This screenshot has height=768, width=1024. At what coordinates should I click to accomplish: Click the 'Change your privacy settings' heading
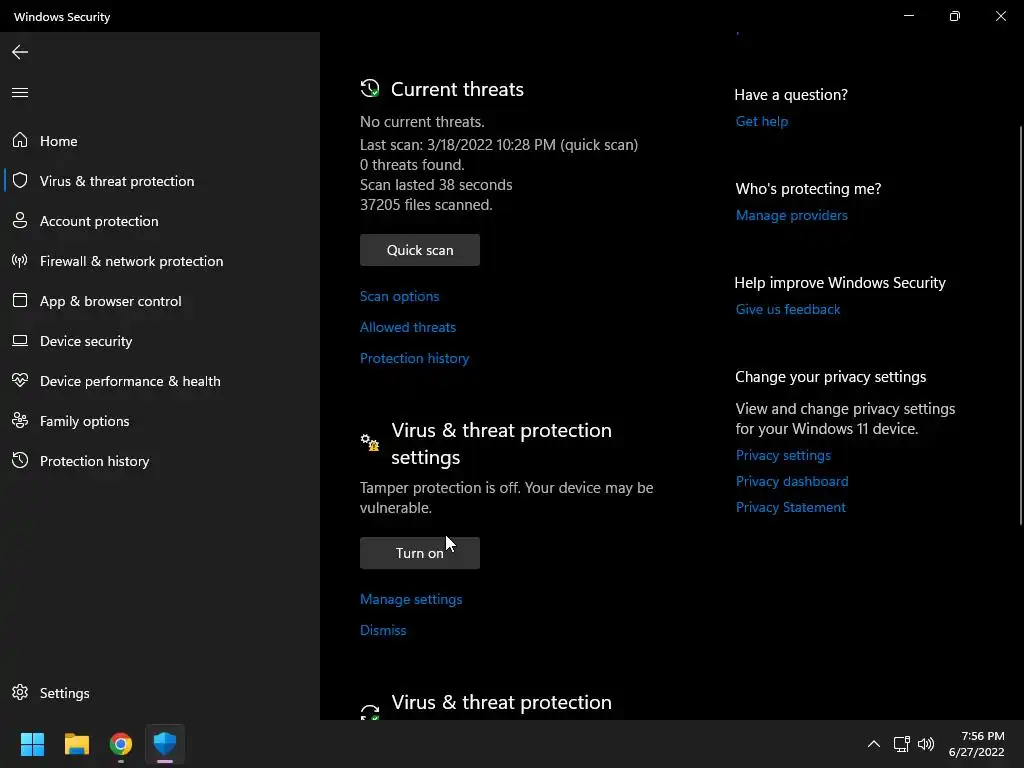coord(831,377)
